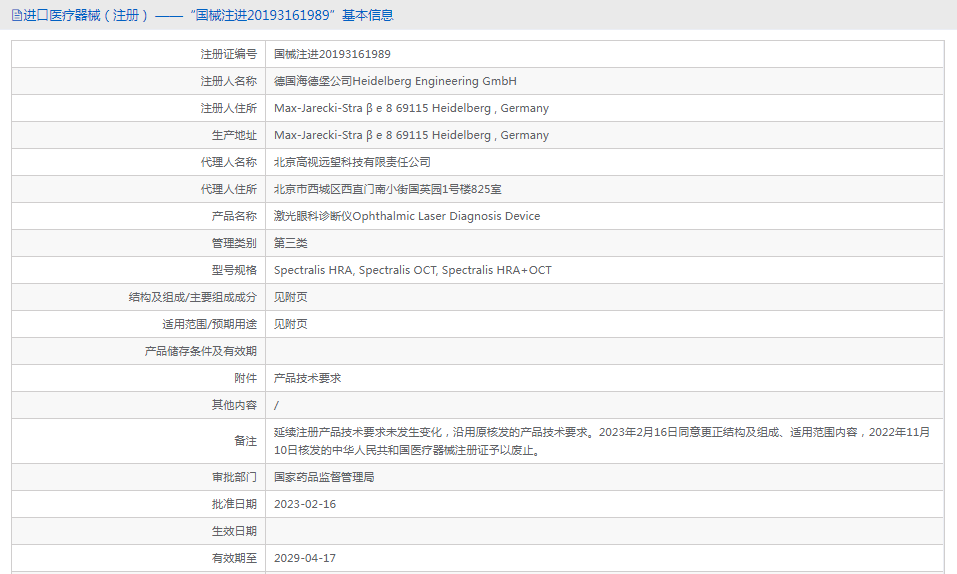Click the 生产地址 address value

[411, 135]
